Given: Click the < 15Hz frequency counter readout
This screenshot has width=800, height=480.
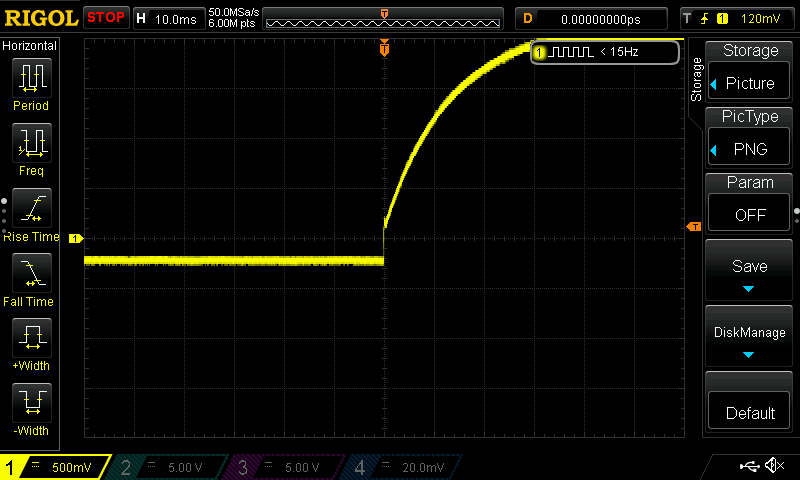Looking at the screenshot, I should 619,52.
